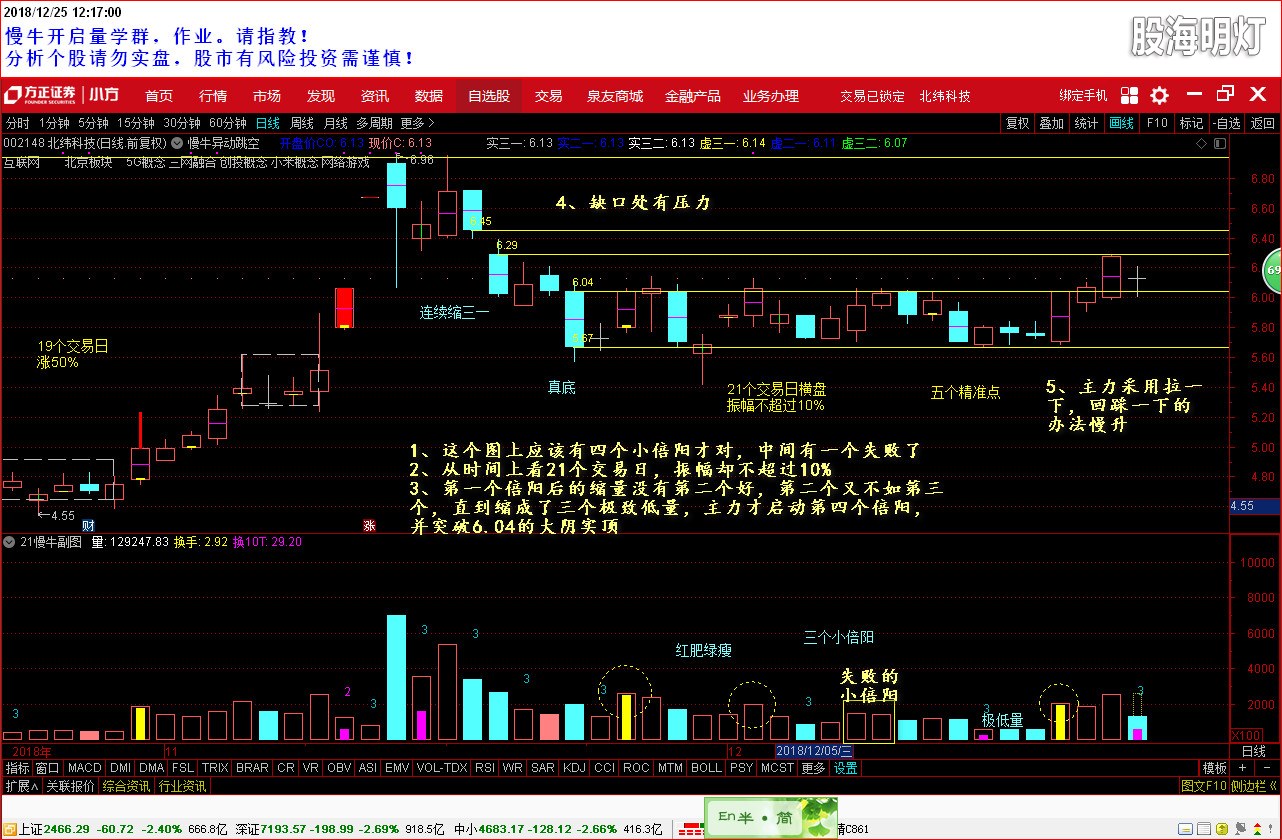
Task: Click the round dropdown beside stock name 北纬科技
Action: [x=178, y=142]
